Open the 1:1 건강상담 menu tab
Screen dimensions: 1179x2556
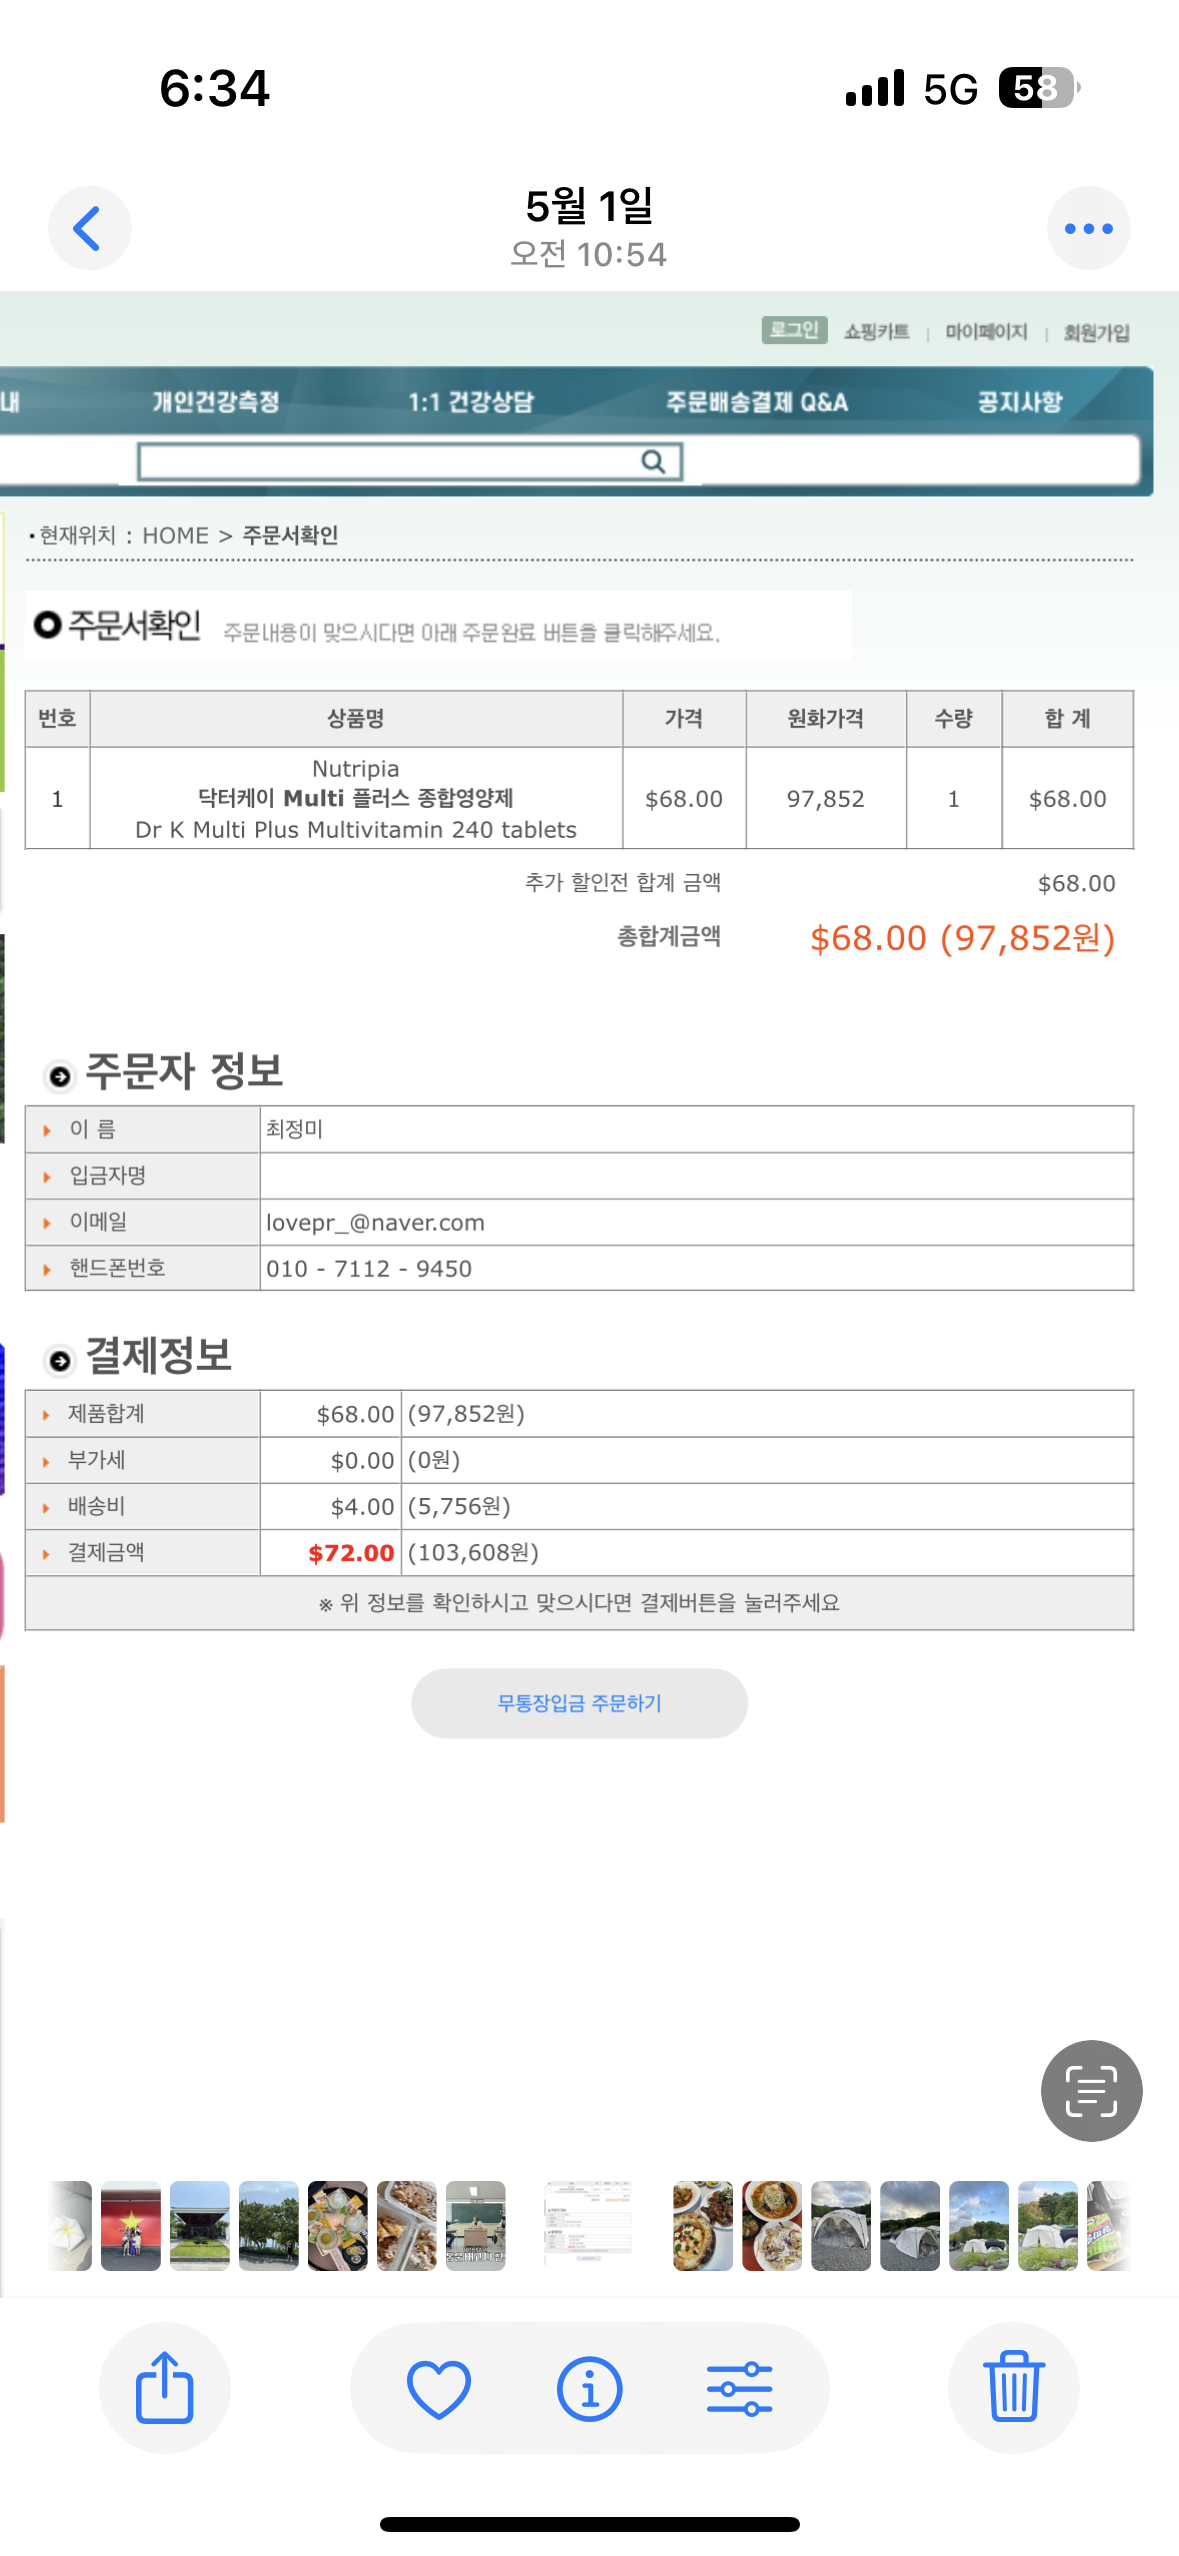pyautogui.click(x=470, y=402)
